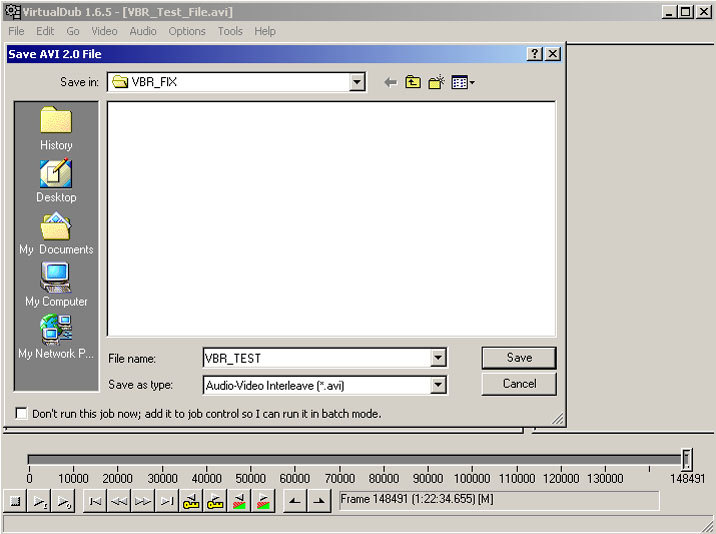Click the Frame 148491 position readout
This screenshot has width=716, height=534.
pyautogui.click(x=499, y=500)
